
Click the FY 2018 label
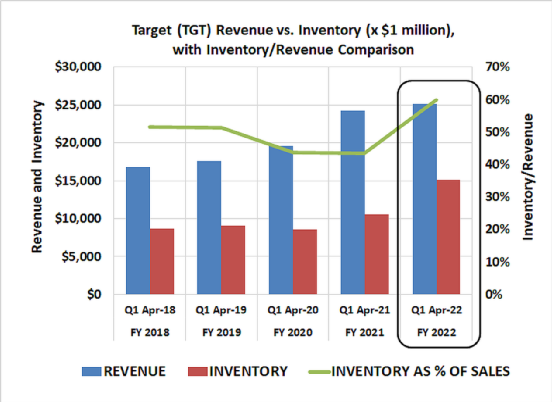pyautogui.click(x=150, y=332)
